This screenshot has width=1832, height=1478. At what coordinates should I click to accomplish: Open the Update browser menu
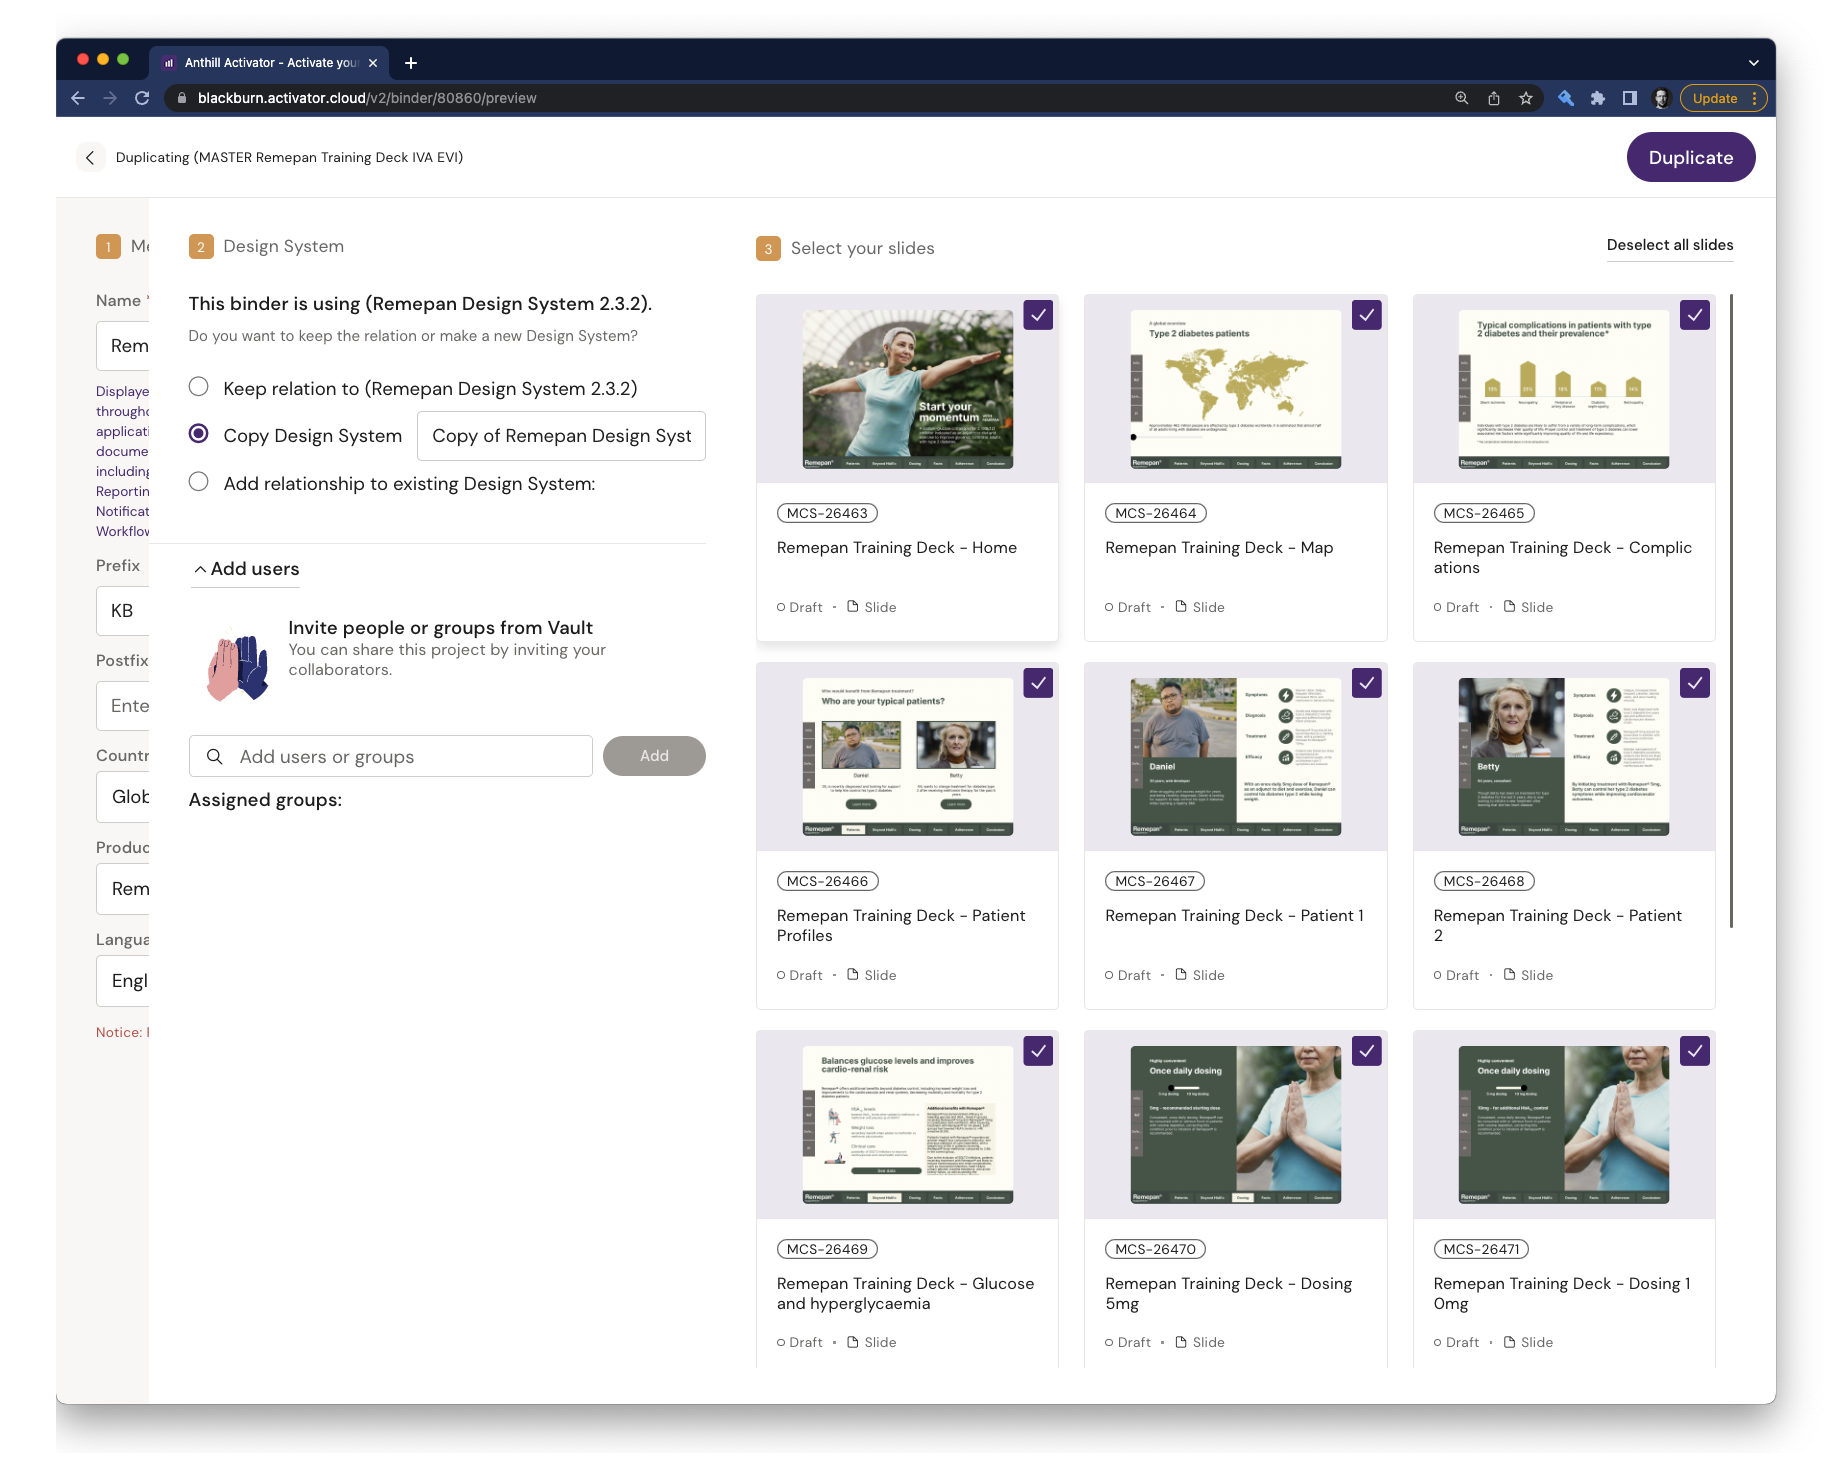1723,98
